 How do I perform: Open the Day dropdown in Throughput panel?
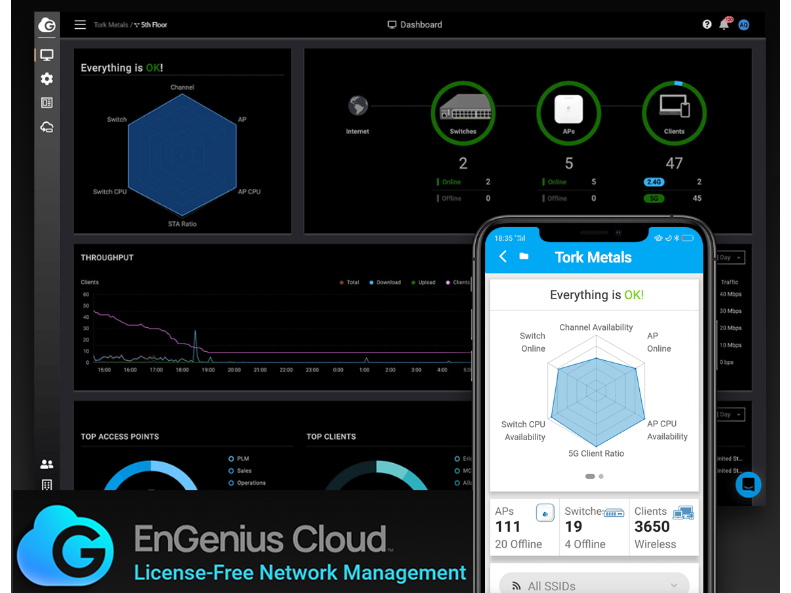point(730,258)
